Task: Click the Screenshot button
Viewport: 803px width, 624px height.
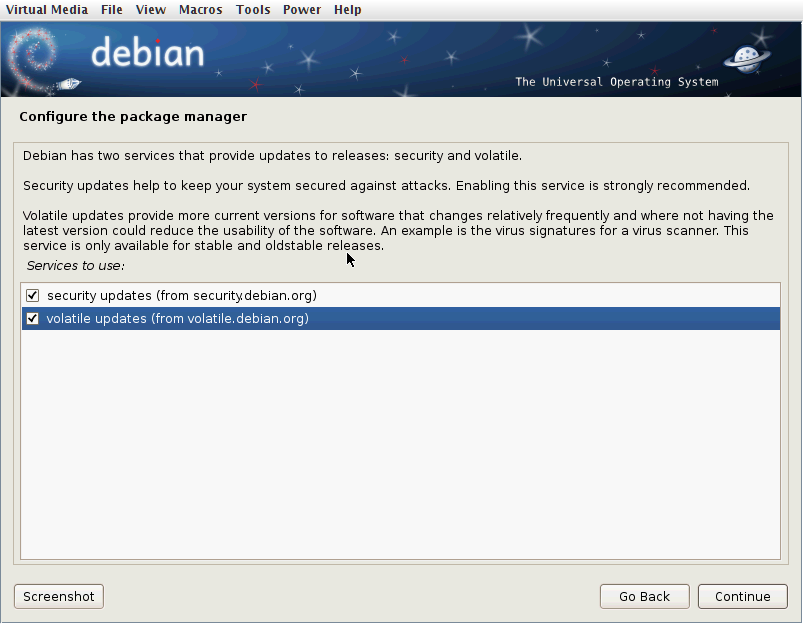Action: (x=59, y=597)
